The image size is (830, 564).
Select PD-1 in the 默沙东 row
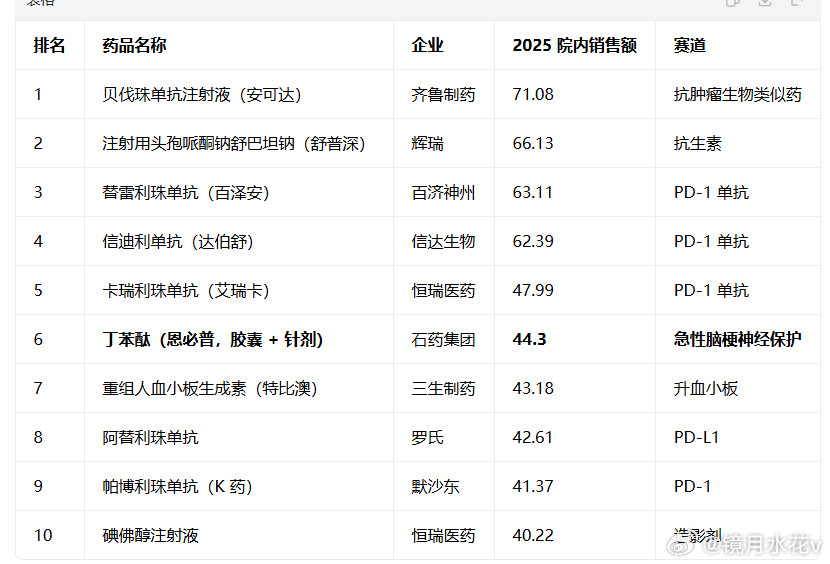click(692, 487)
